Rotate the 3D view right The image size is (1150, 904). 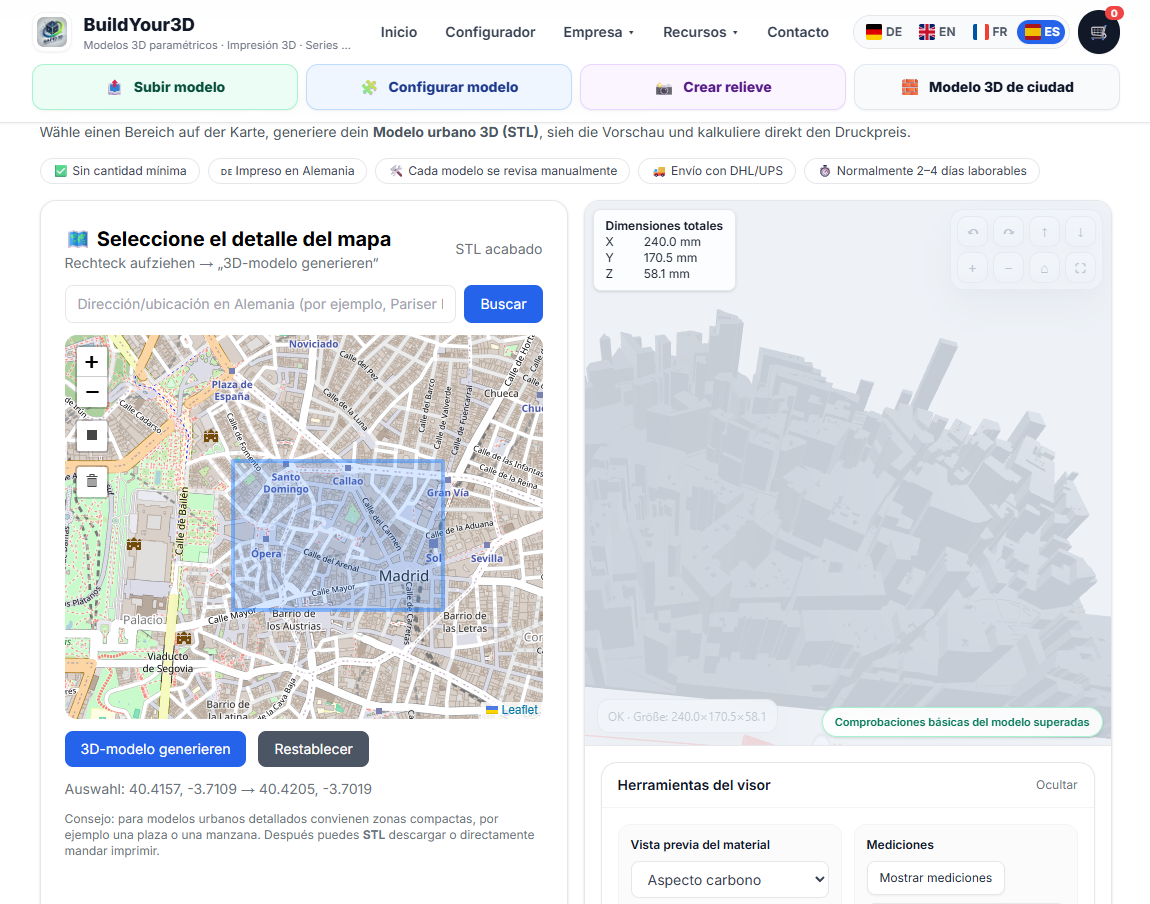pos(1008,232)
